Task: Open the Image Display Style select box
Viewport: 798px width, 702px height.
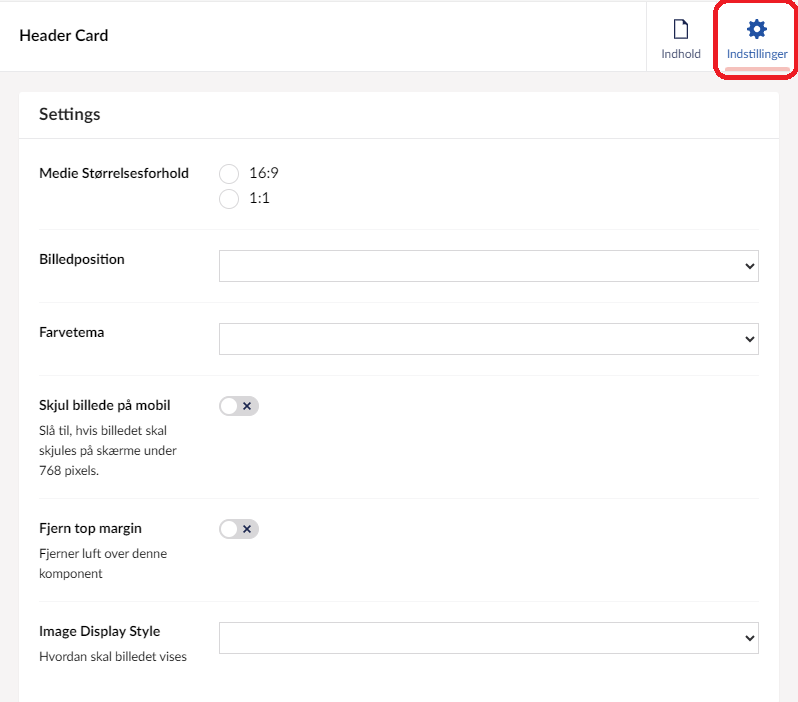Action: point(480,638)
